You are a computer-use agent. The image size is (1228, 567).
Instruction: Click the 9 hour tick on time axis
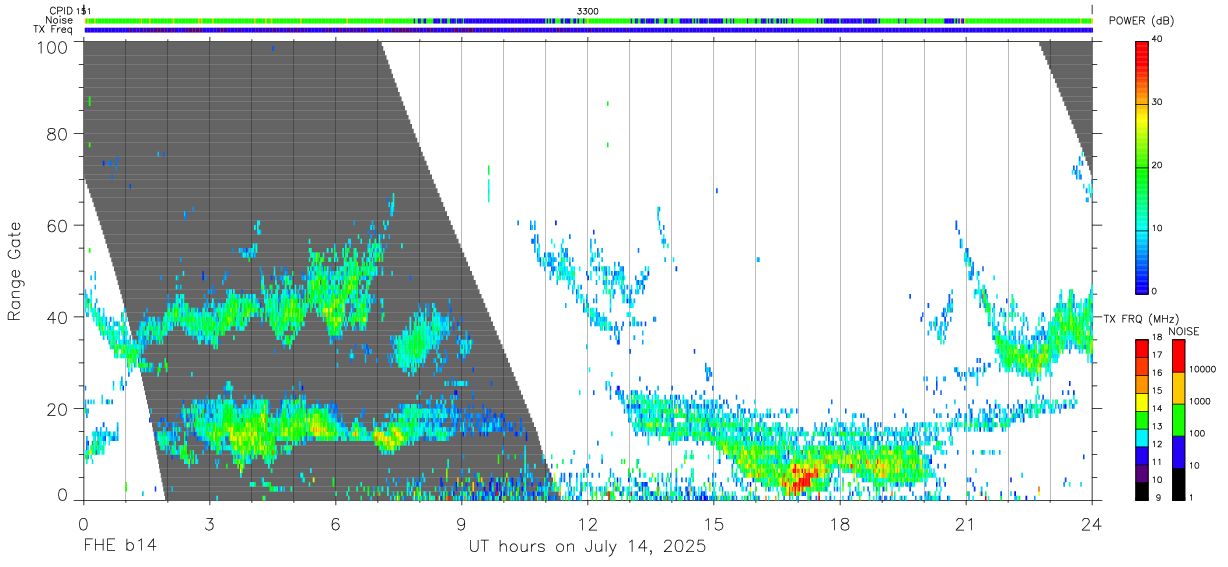click(461, 524)
